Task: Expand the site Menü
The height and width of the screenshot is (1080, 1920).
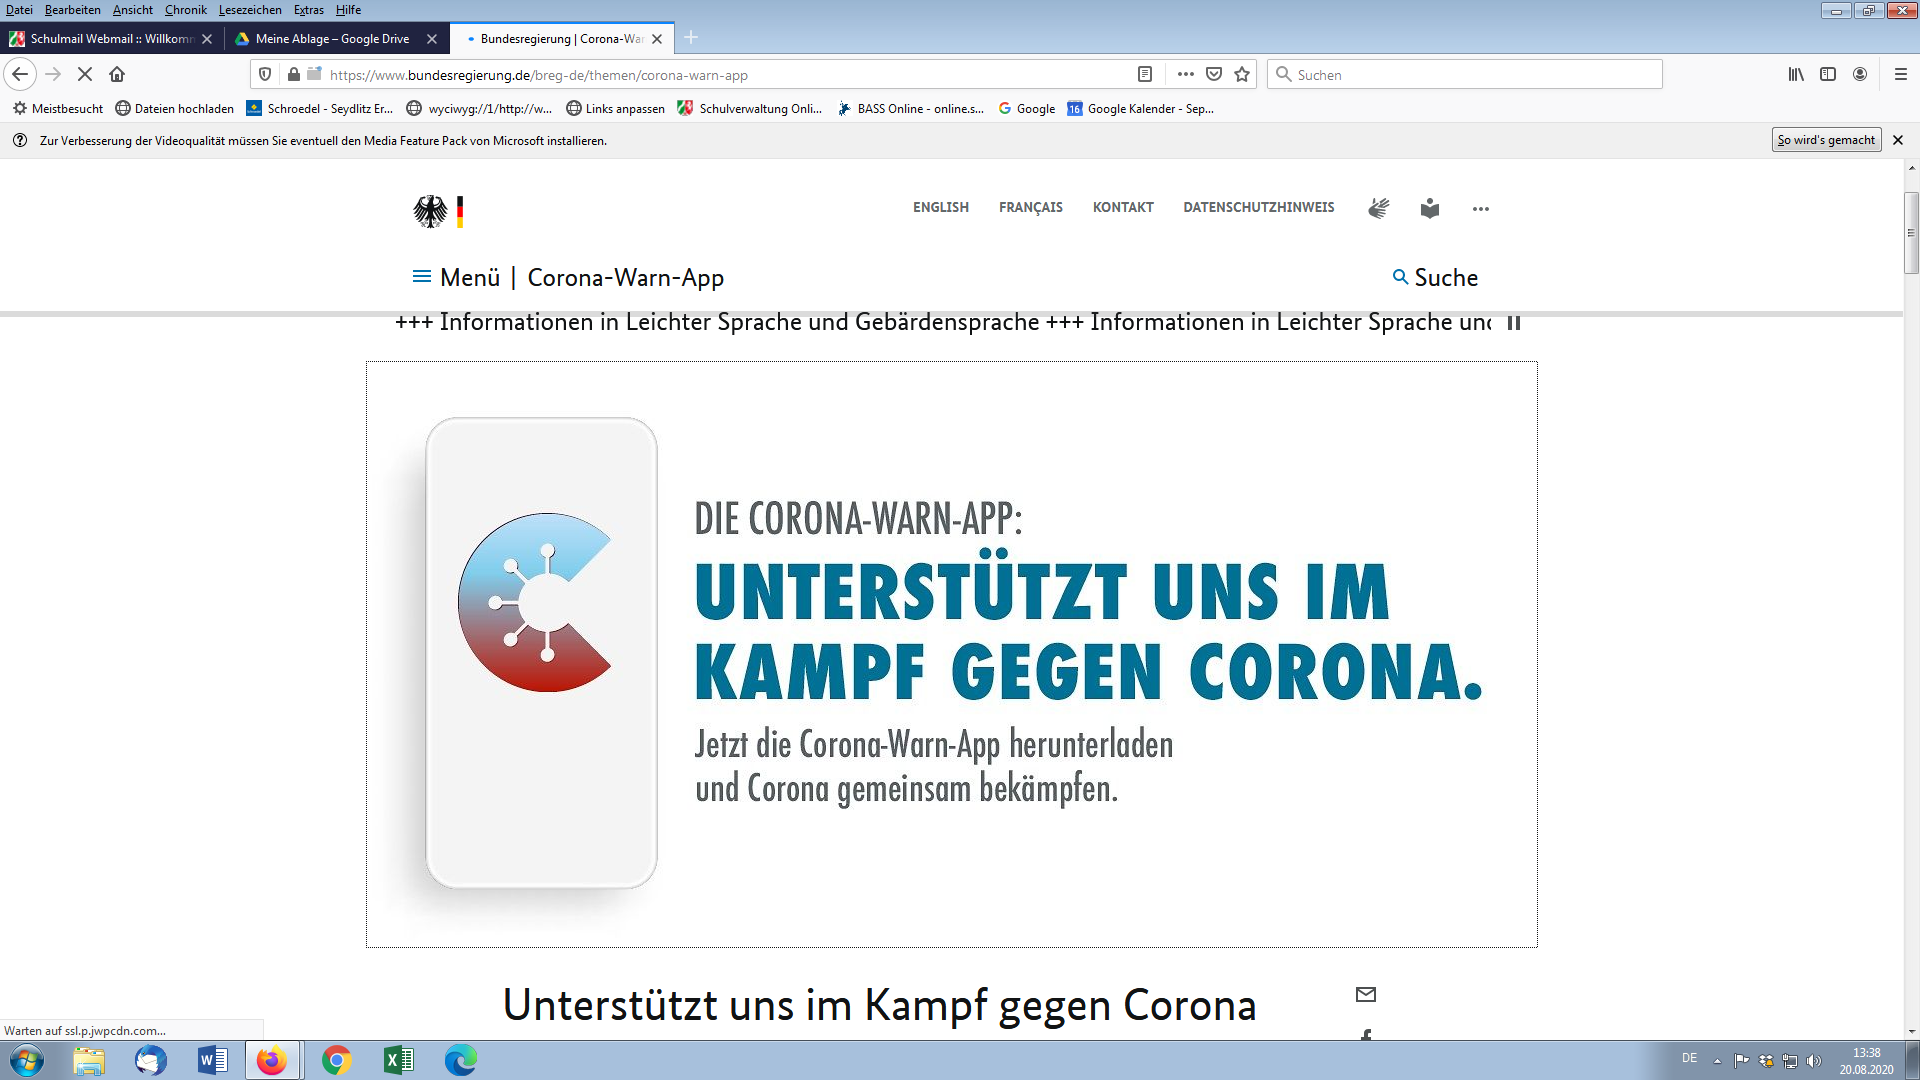Action: tap(456, 277)
